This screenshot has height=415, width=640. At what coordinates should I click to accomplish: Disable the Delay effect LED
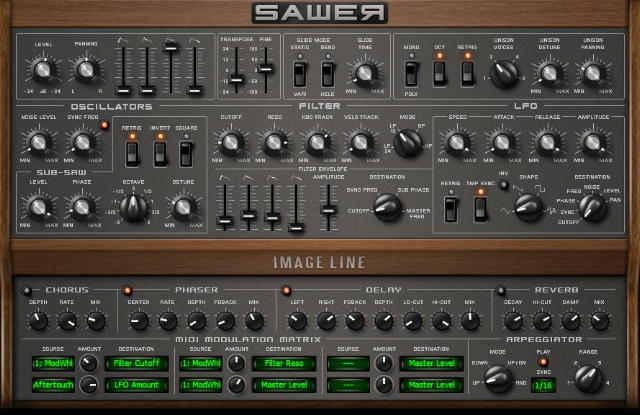[287, 290]
